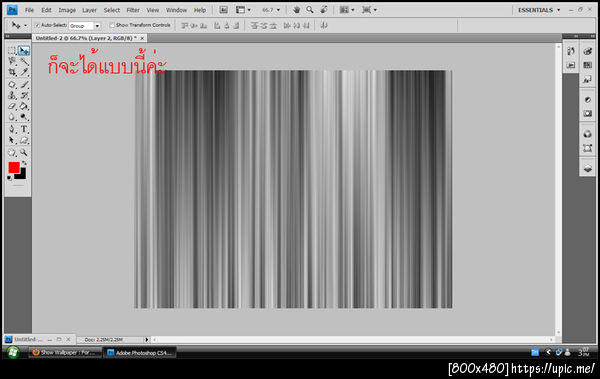Expand the toolbox column arrows
Screen dimensions: 600x379
point(7,36)
